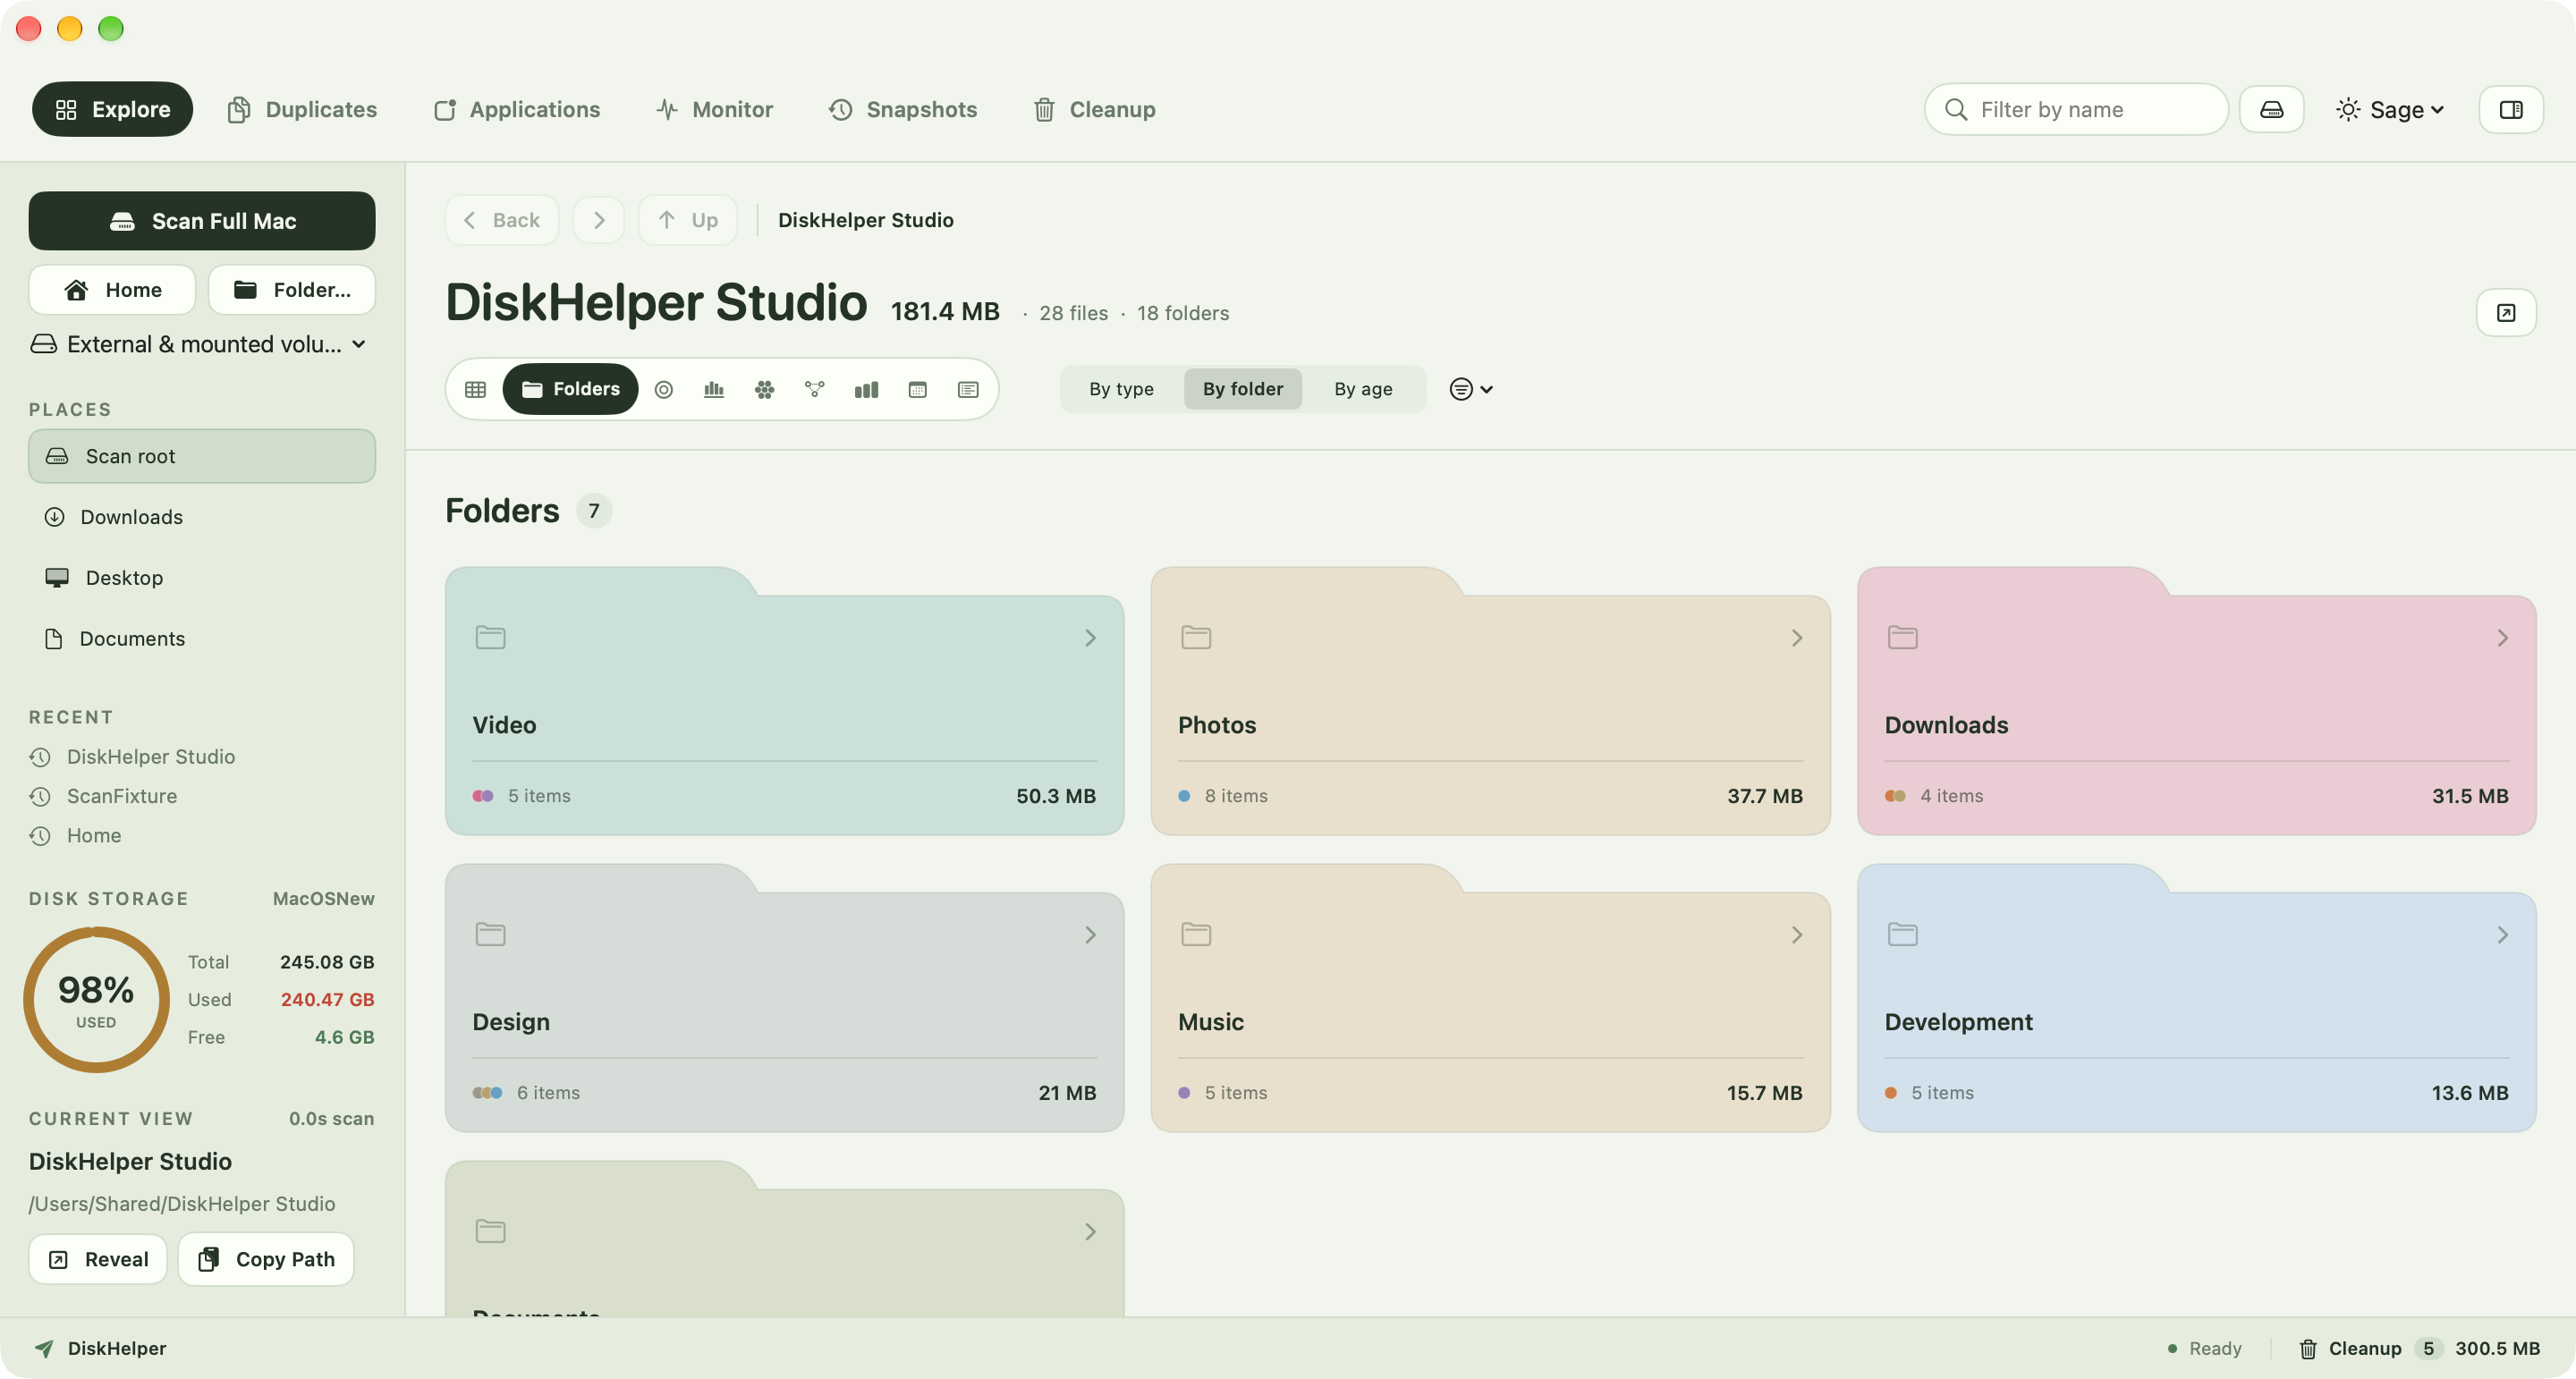Activate the Folders view mode

(570, 389)
